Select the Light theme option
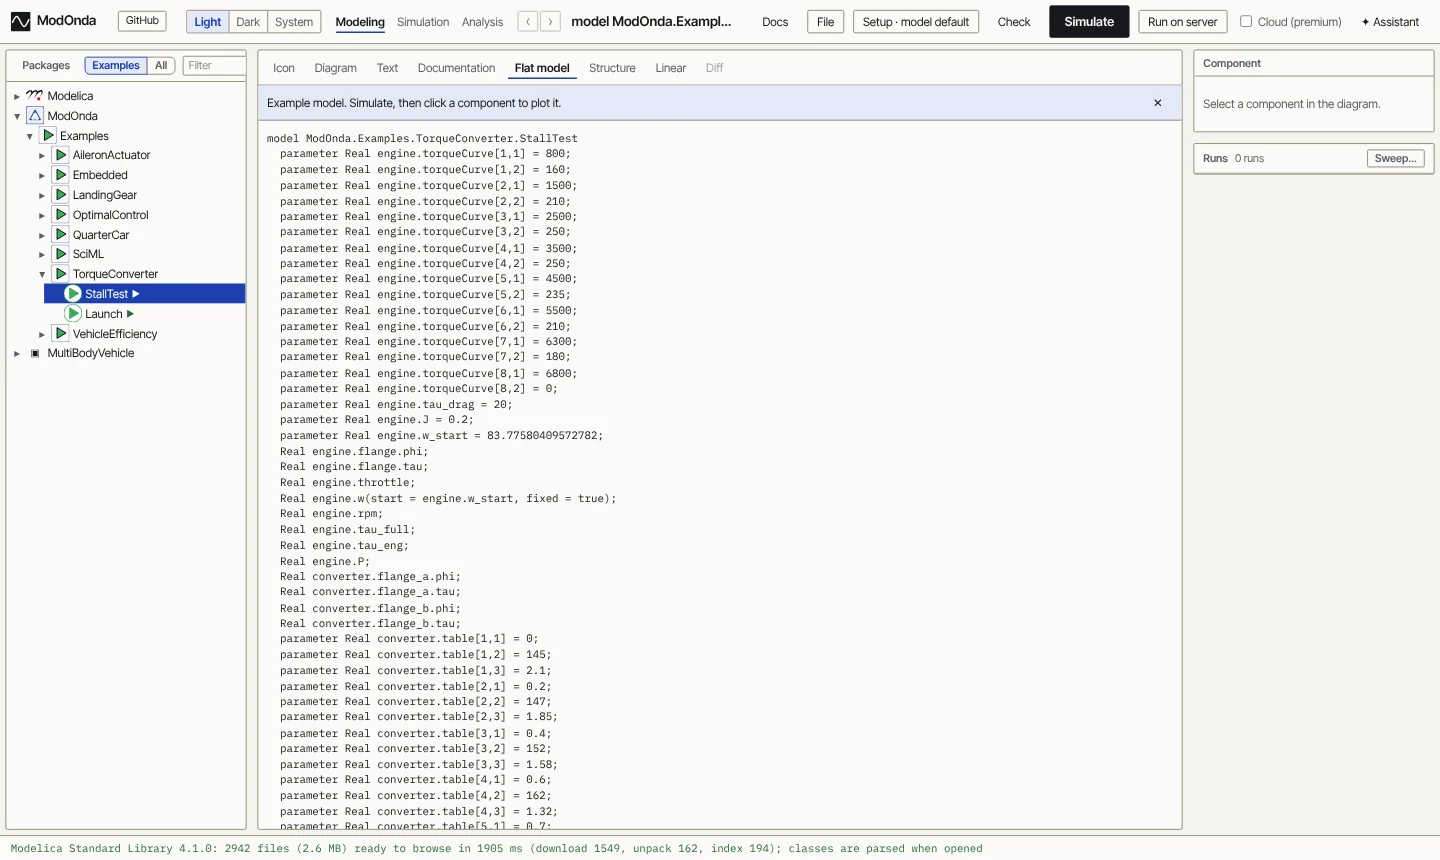Screen dimensions: 1440x860 point(208,22)
